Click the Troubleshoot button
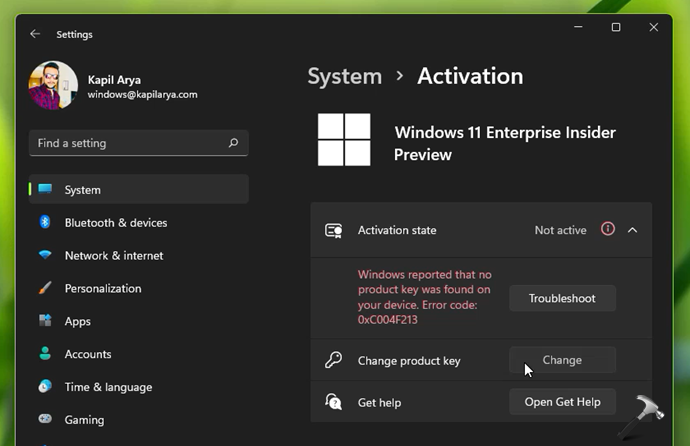This screenshot has height=446, width=690. 562,298
